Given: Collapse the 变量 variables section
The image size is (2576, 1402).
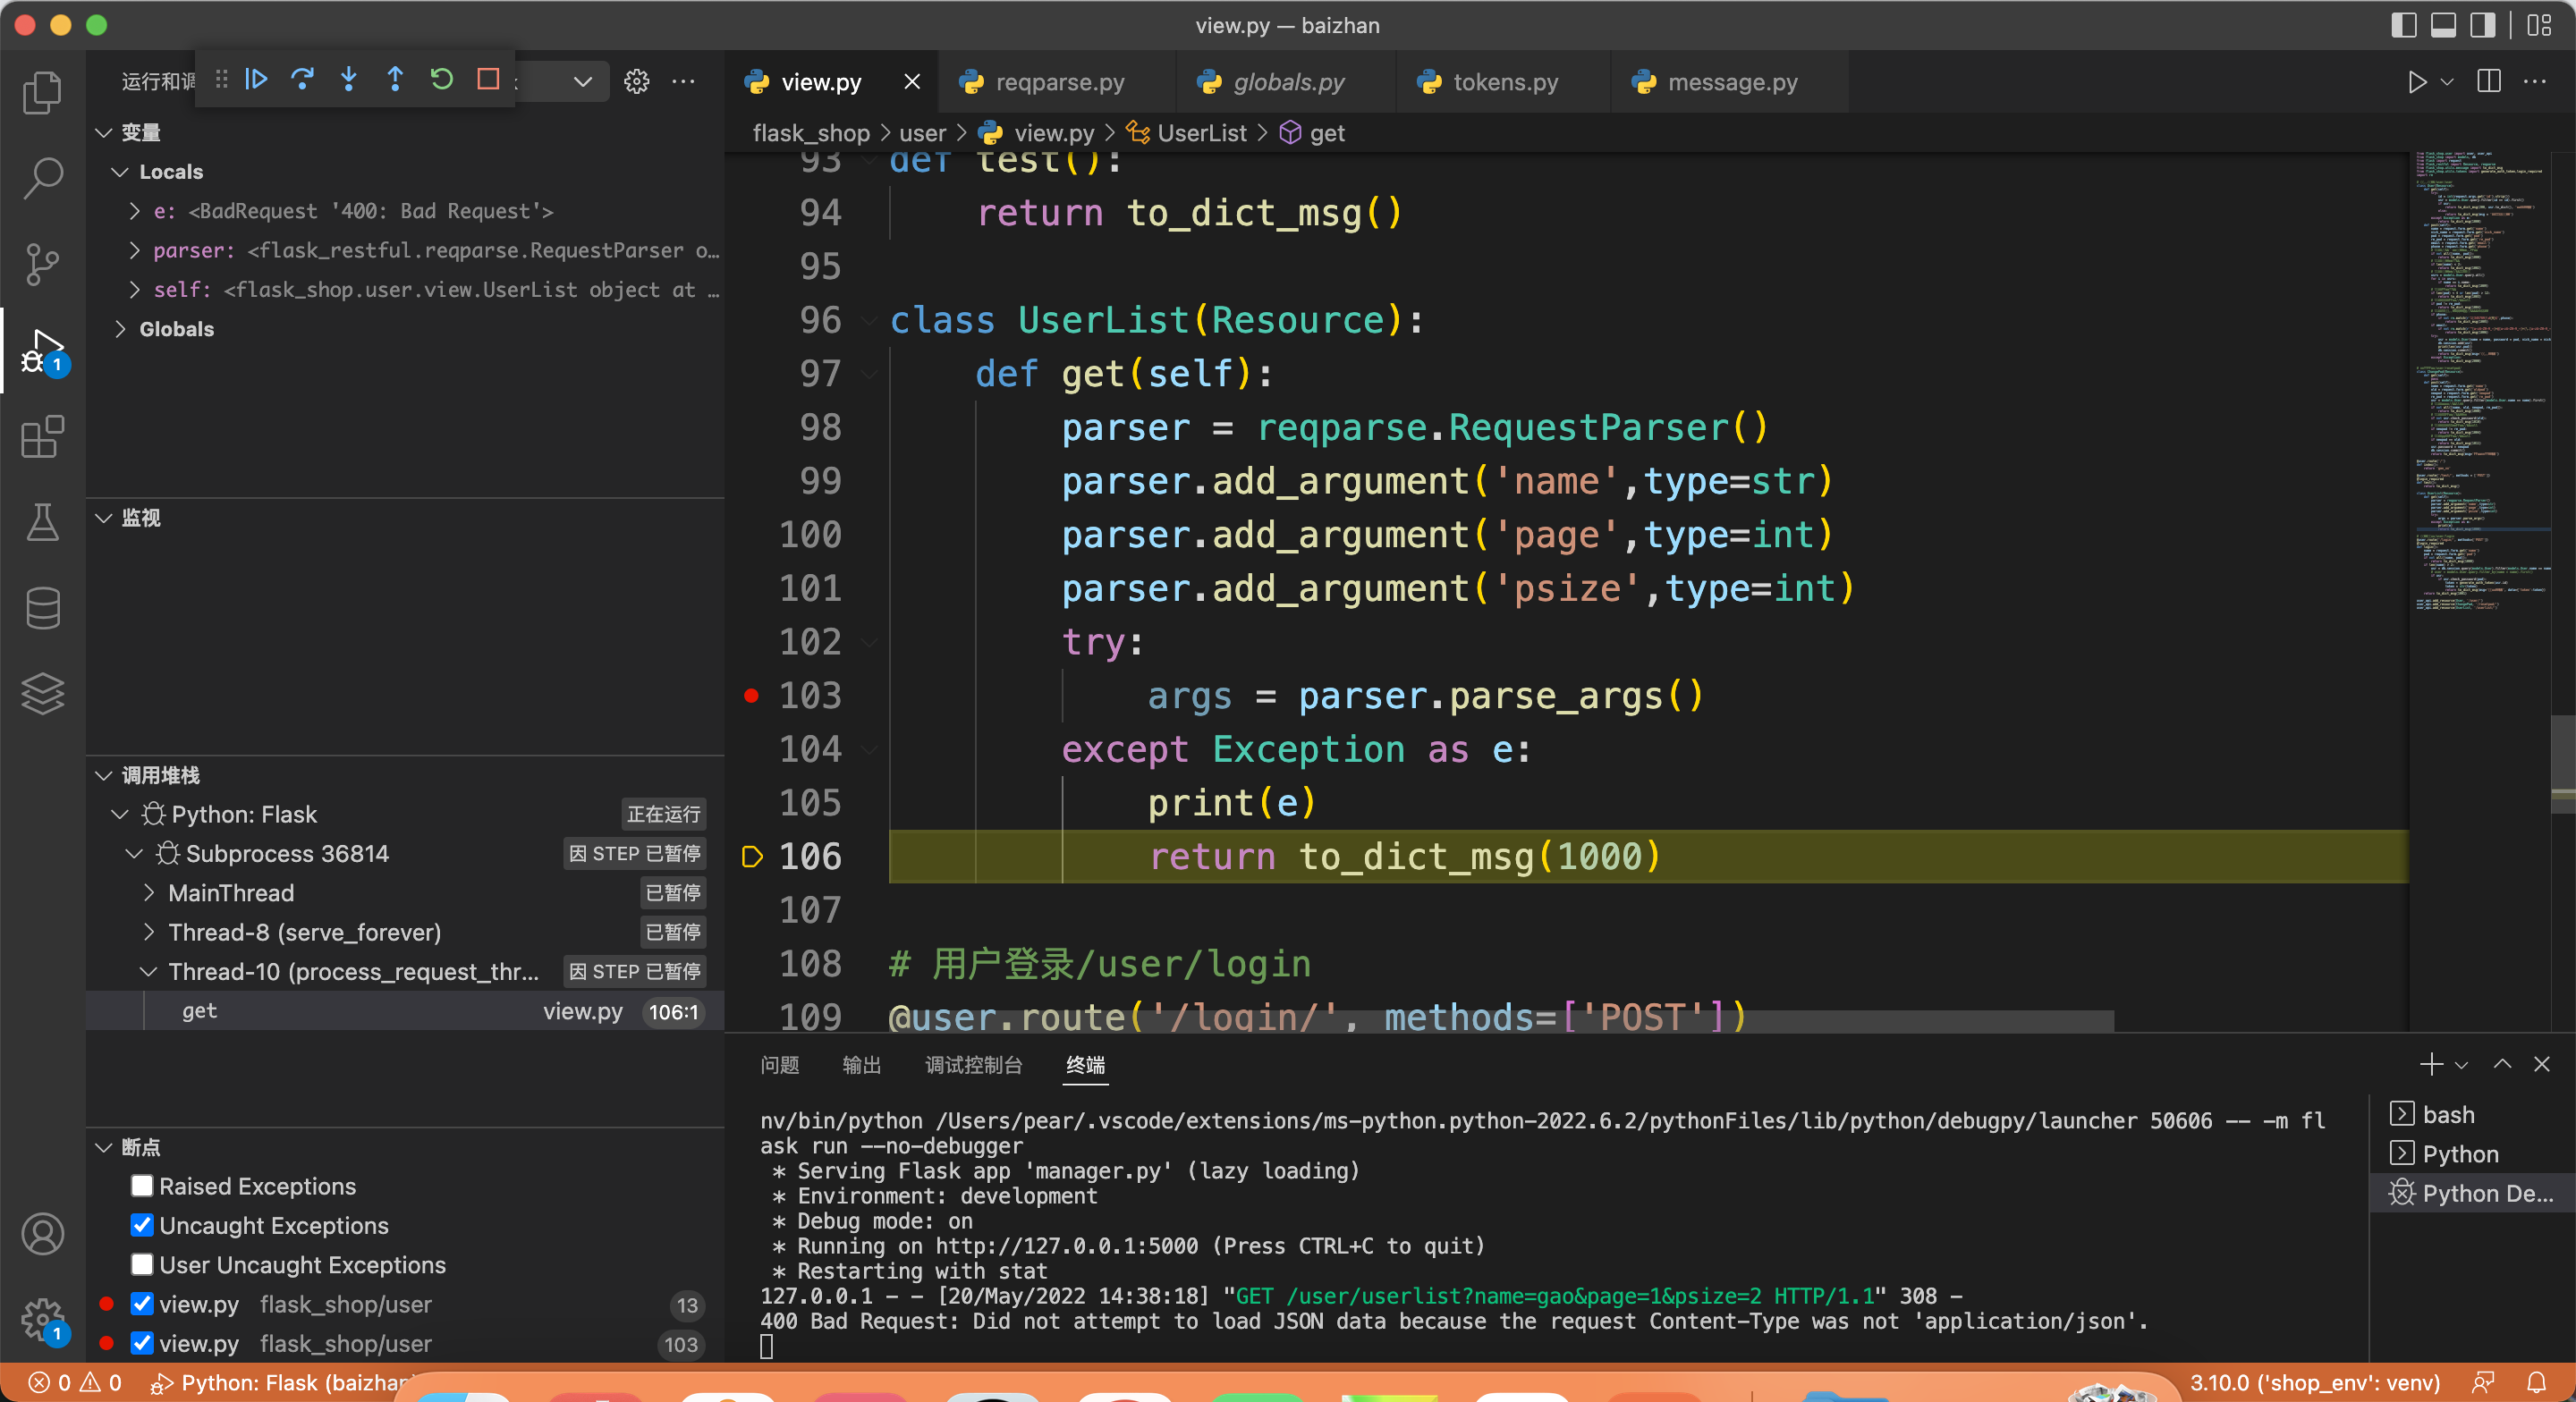Looking at the screenshot, I should point(103,132).
